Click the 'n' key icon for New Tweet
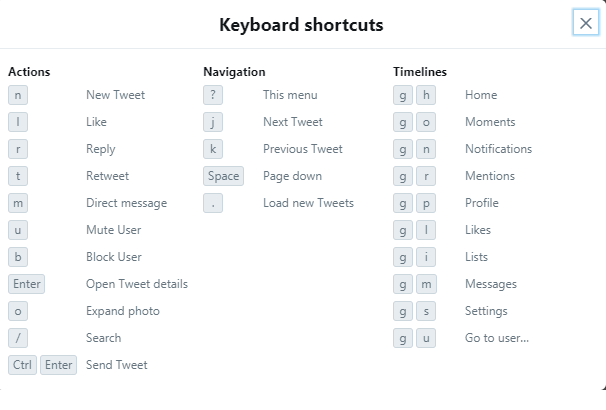 (x=18, y=95)
